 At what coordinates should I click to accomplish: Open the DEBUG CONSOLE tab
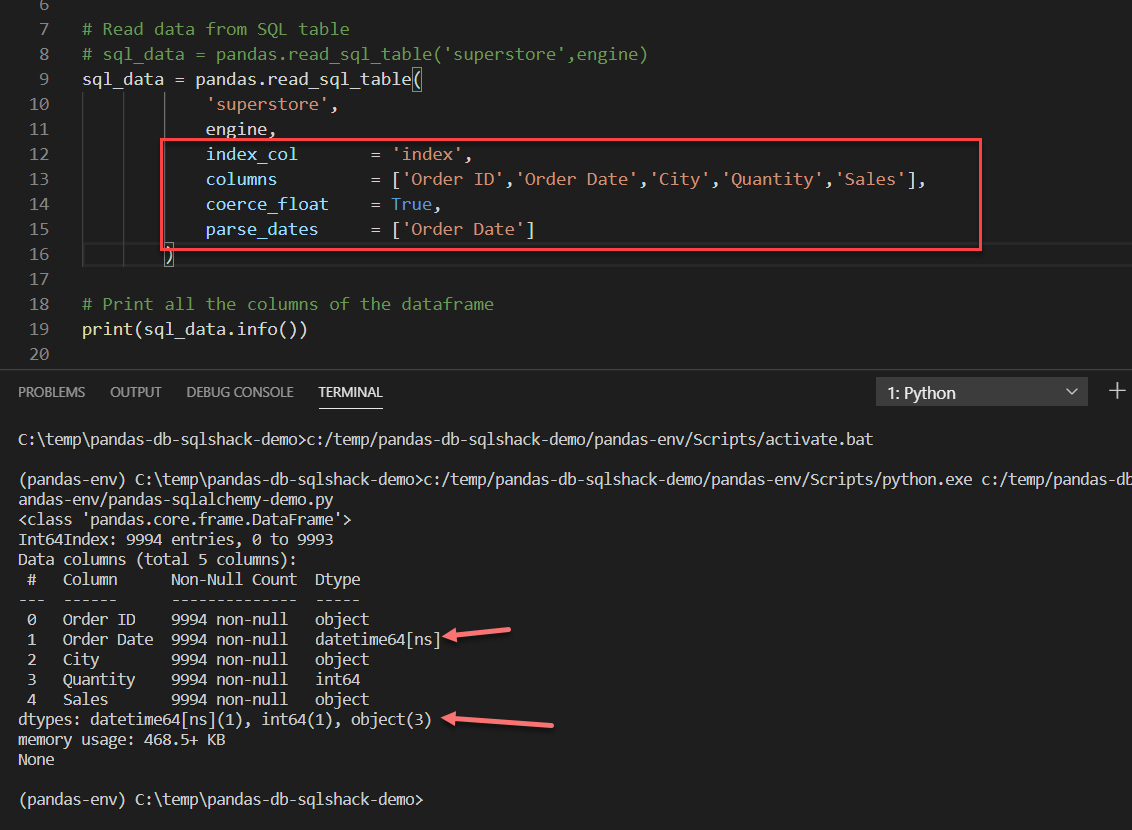(239, 392)
